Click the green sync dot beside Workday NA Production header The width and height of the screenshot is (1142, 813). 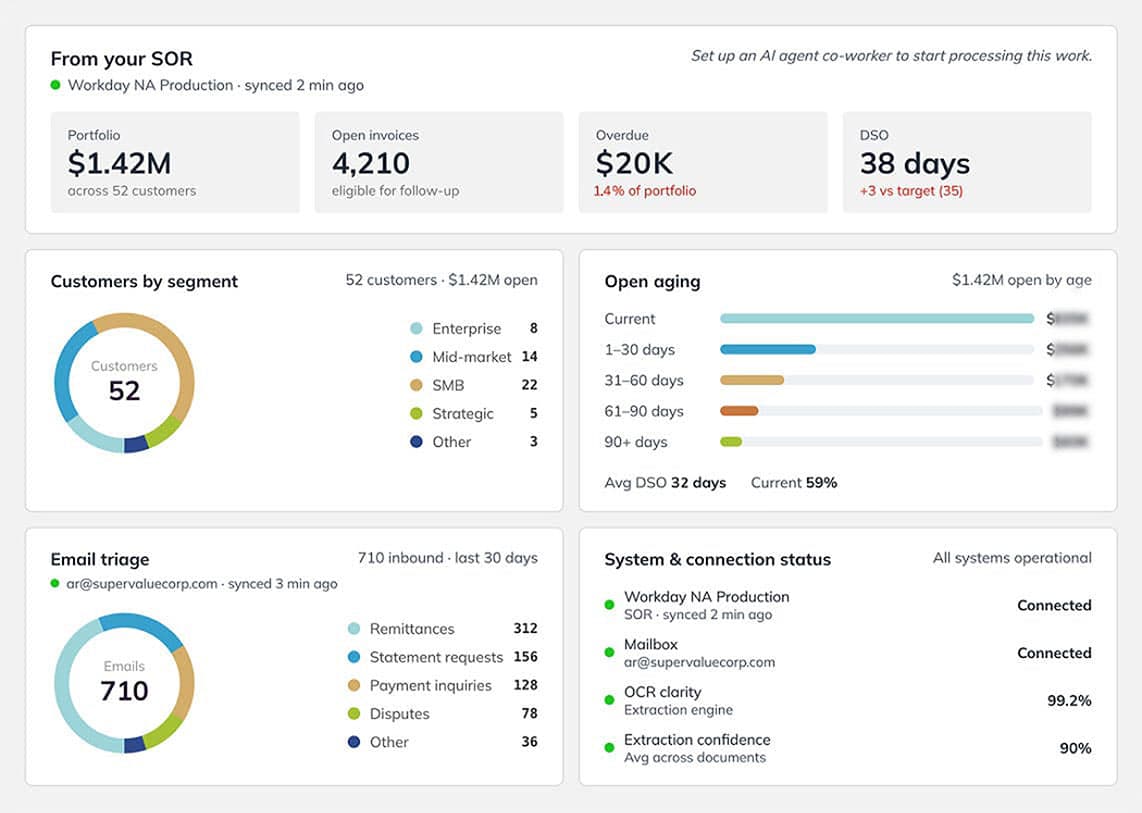pos(55,85)
